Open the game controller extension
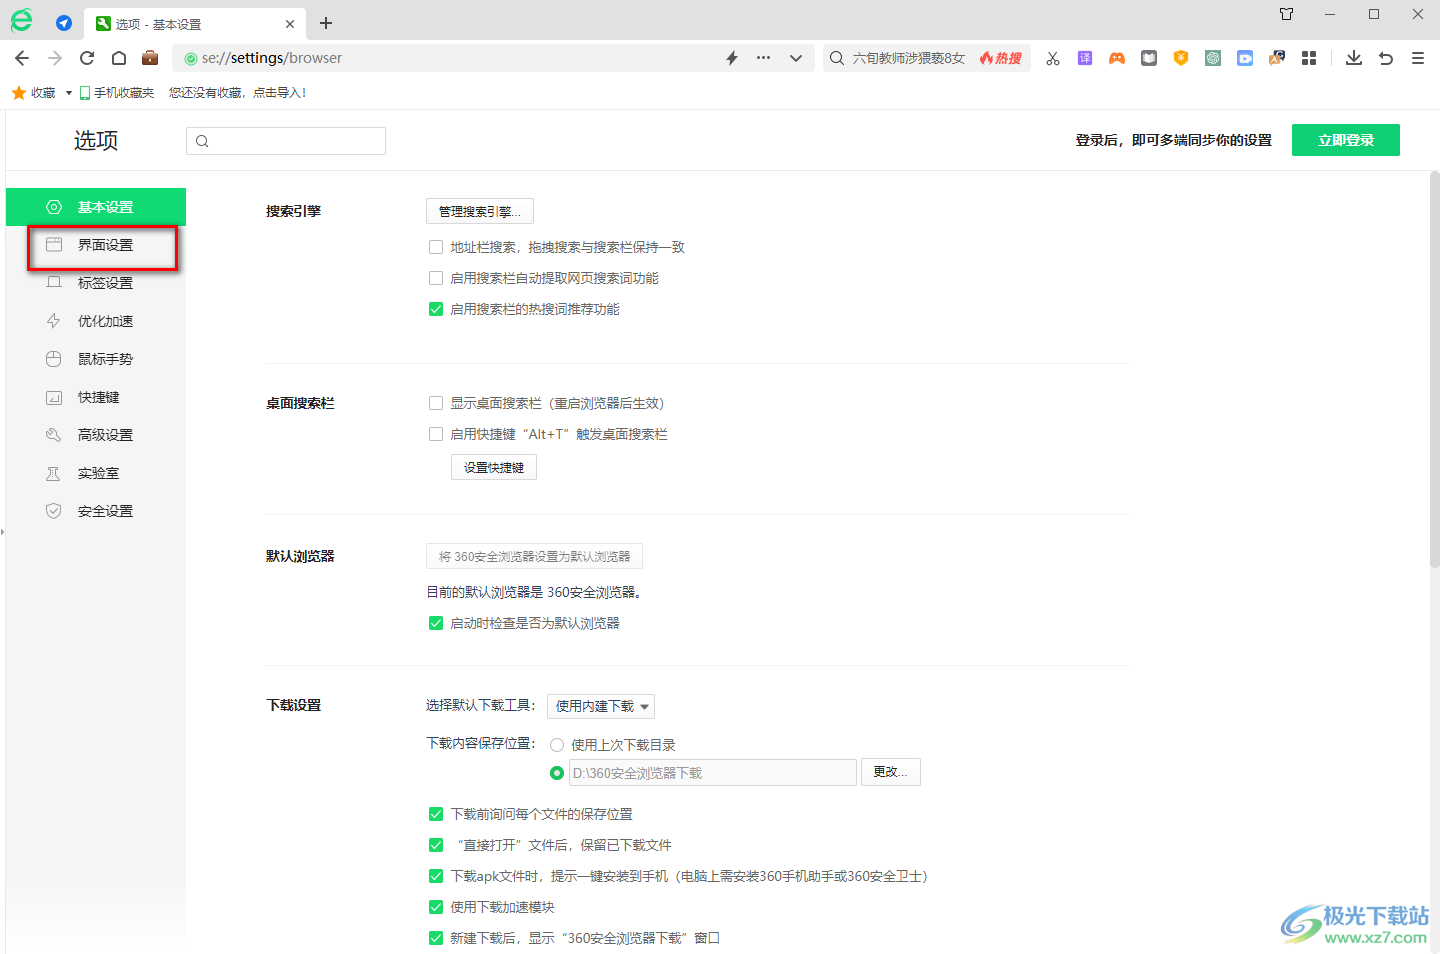The height and width of the screenshot is (954, 1440). pos(1117,58)
